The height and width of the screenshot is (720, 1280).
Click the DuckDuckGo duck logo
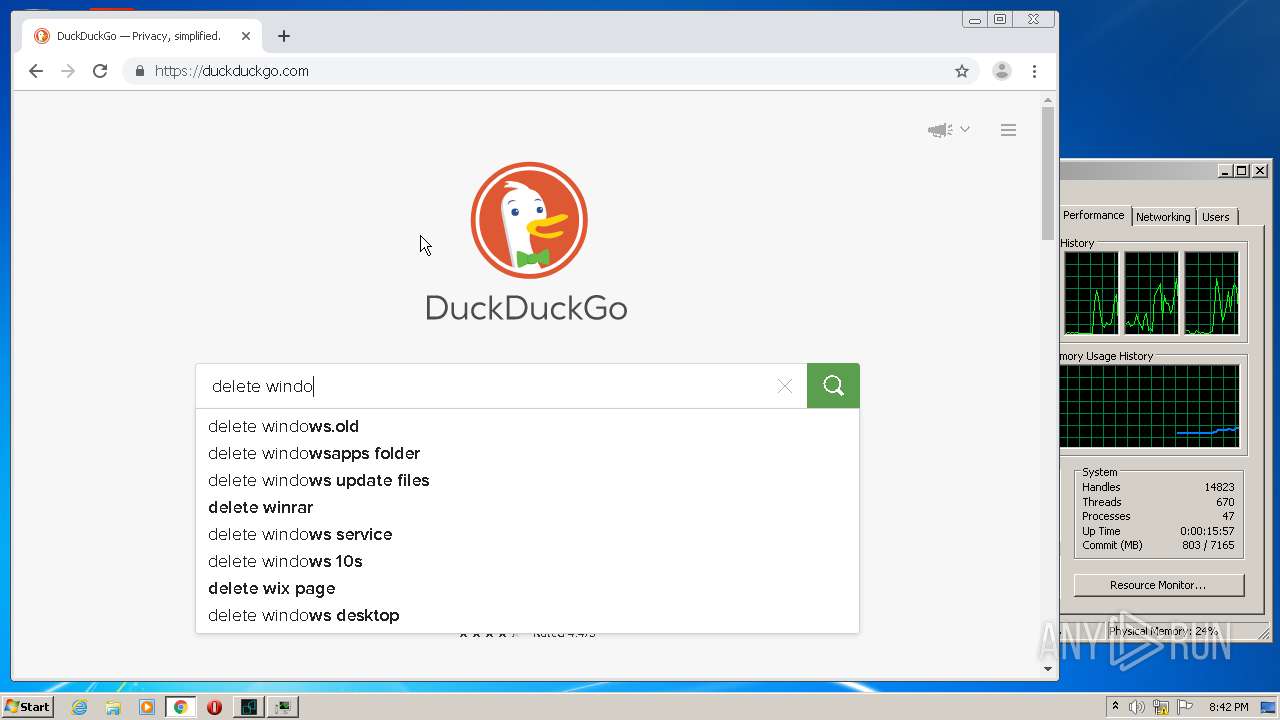529,220
